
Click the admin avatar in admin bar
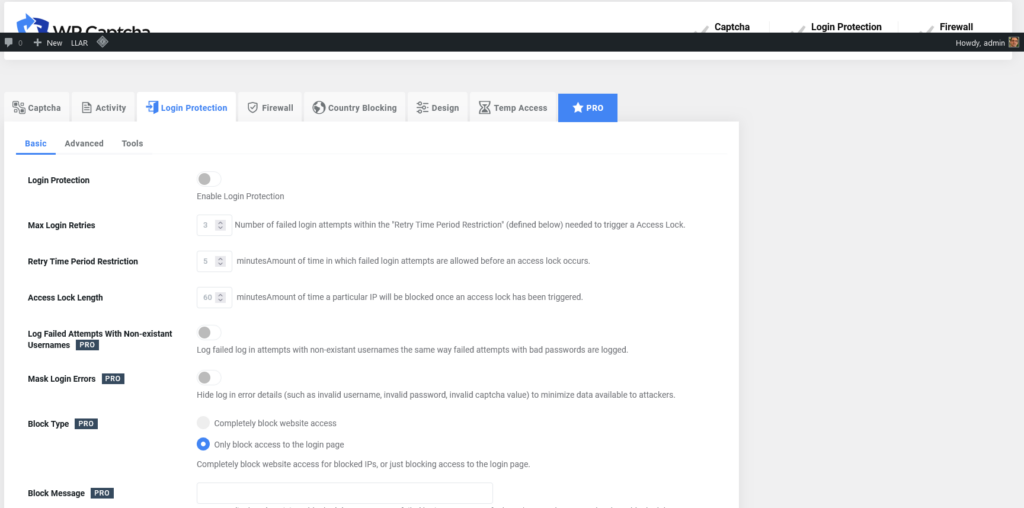[1014, 42]
